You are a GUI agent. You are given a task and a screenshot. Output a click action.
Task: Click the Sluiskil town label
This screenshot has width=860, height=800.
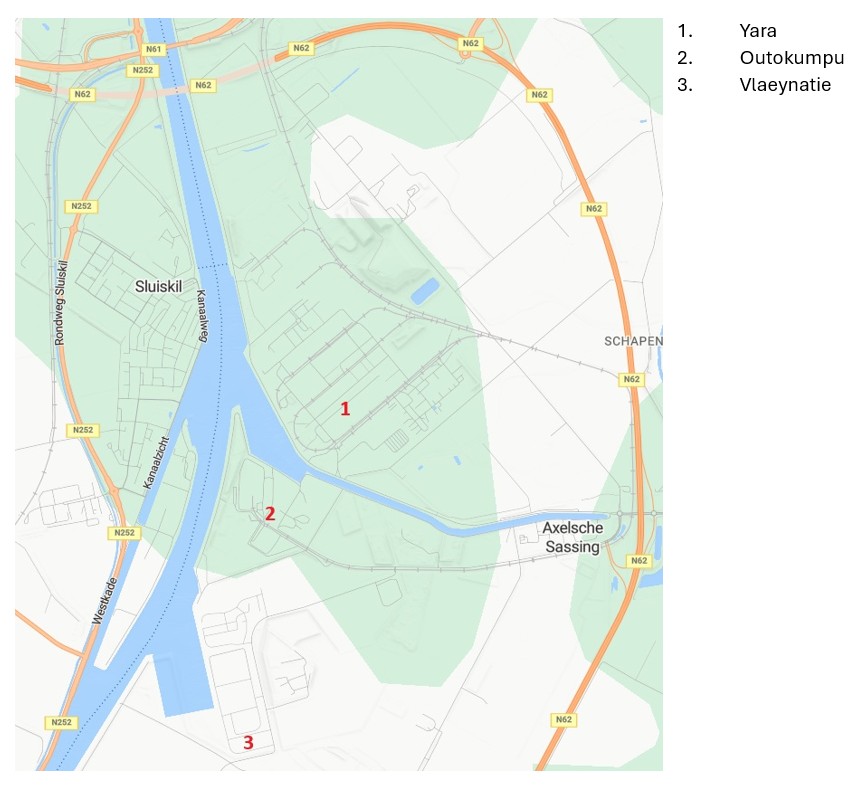[161, 286]
